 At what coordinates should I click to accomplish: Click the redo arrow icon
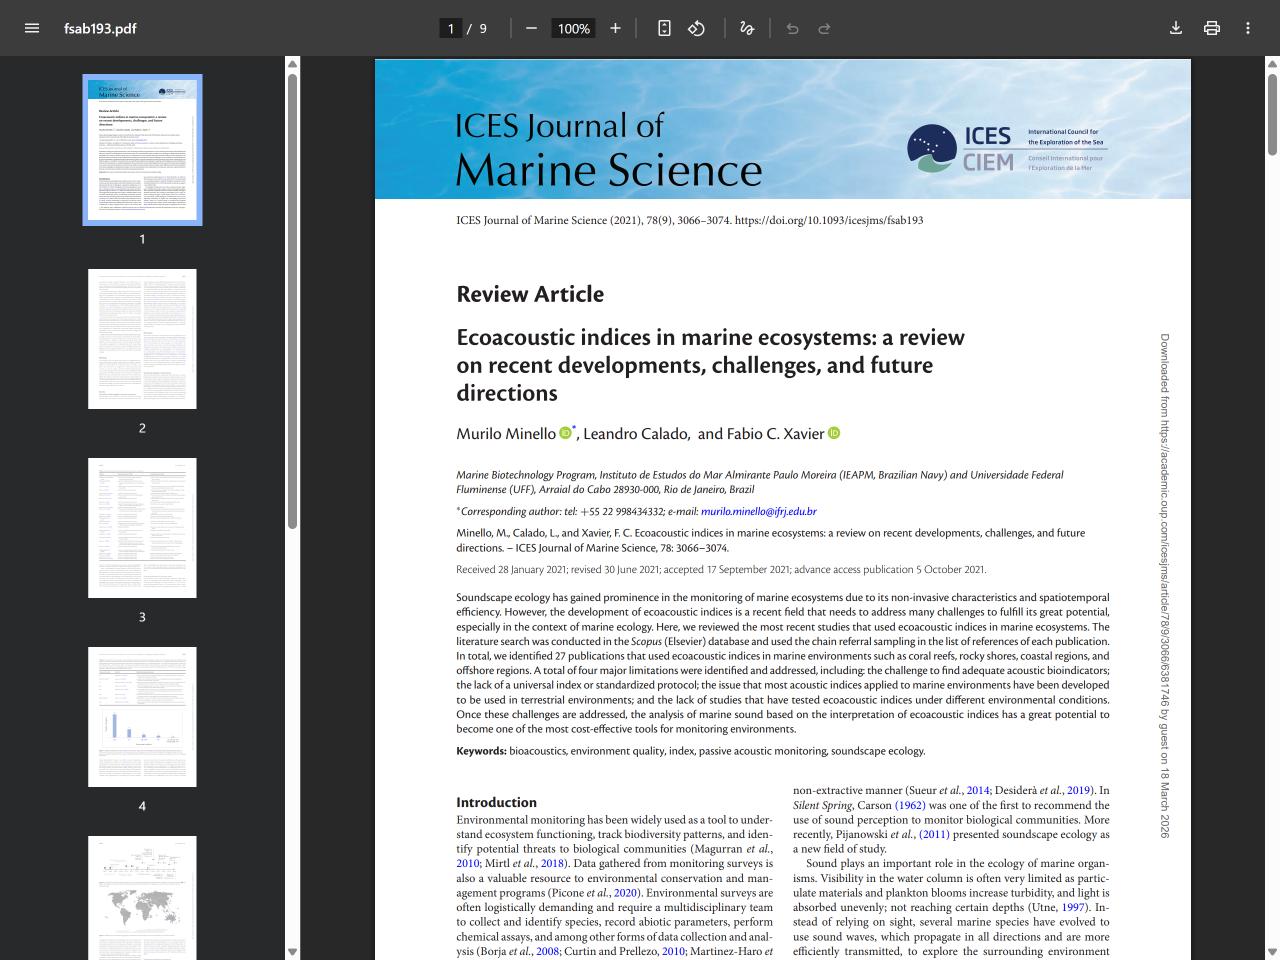coord(823,28)
